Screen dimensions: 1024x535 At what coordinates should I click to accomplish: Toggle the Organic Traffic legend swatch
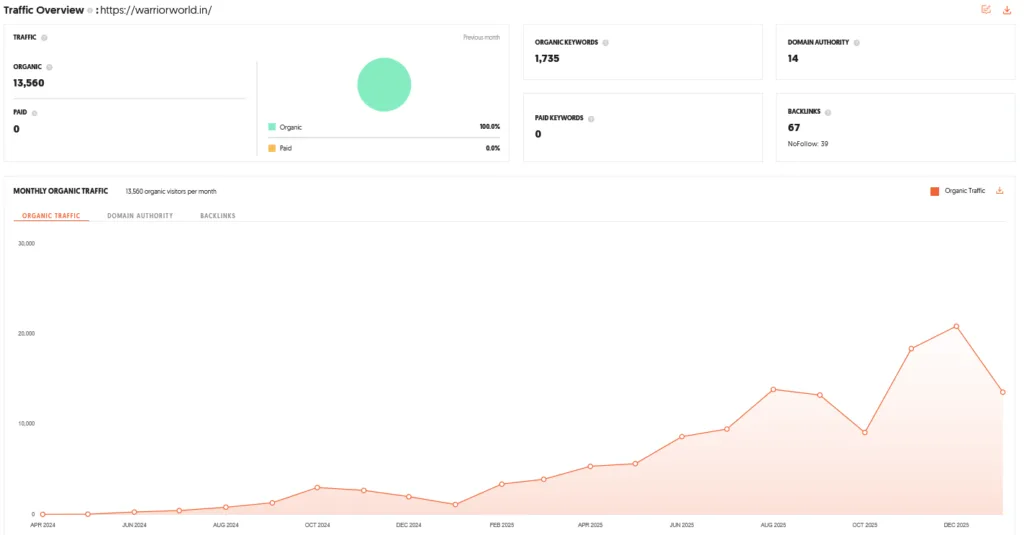(x=935, y=191)
